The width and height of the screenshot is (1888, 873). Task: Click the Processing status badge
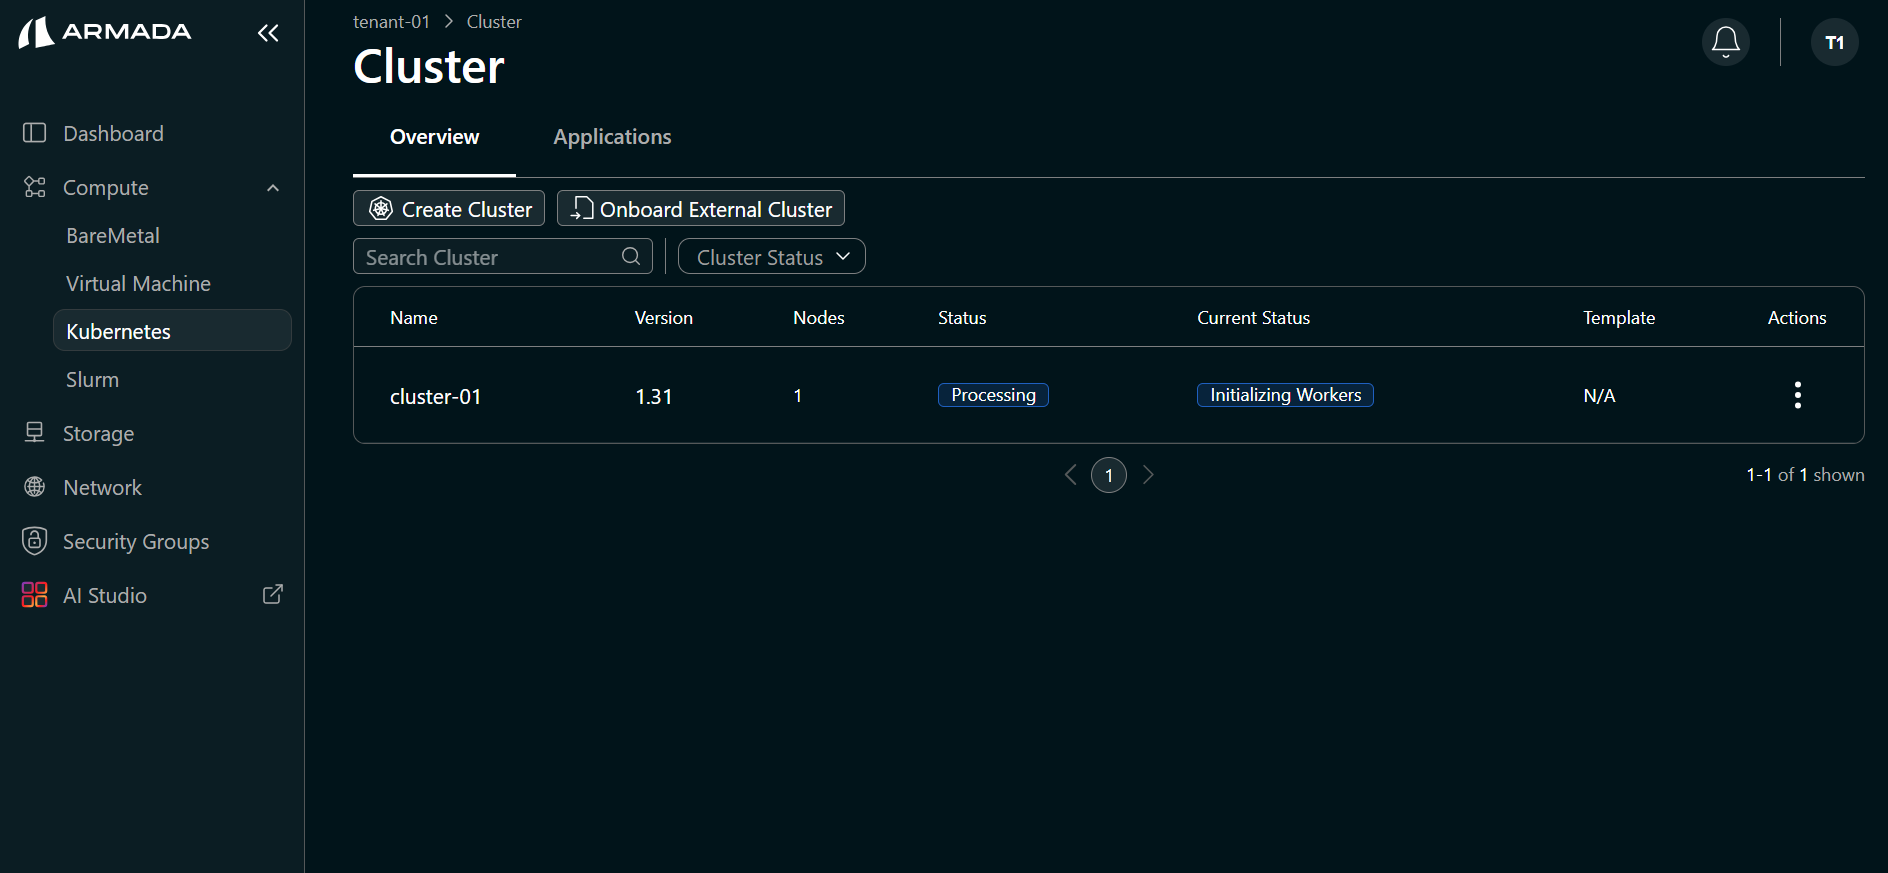(x=993, y=395)
